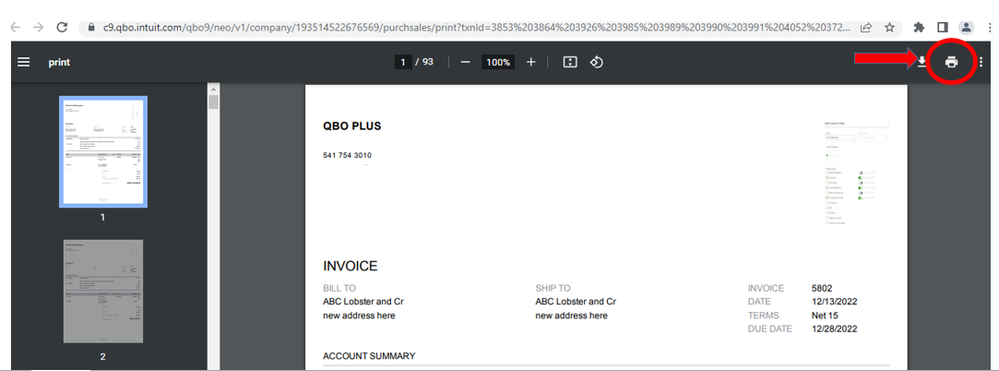This screenshot has height=371, width=999.
Task: Zoom out with the minus button
Action: 465,62
